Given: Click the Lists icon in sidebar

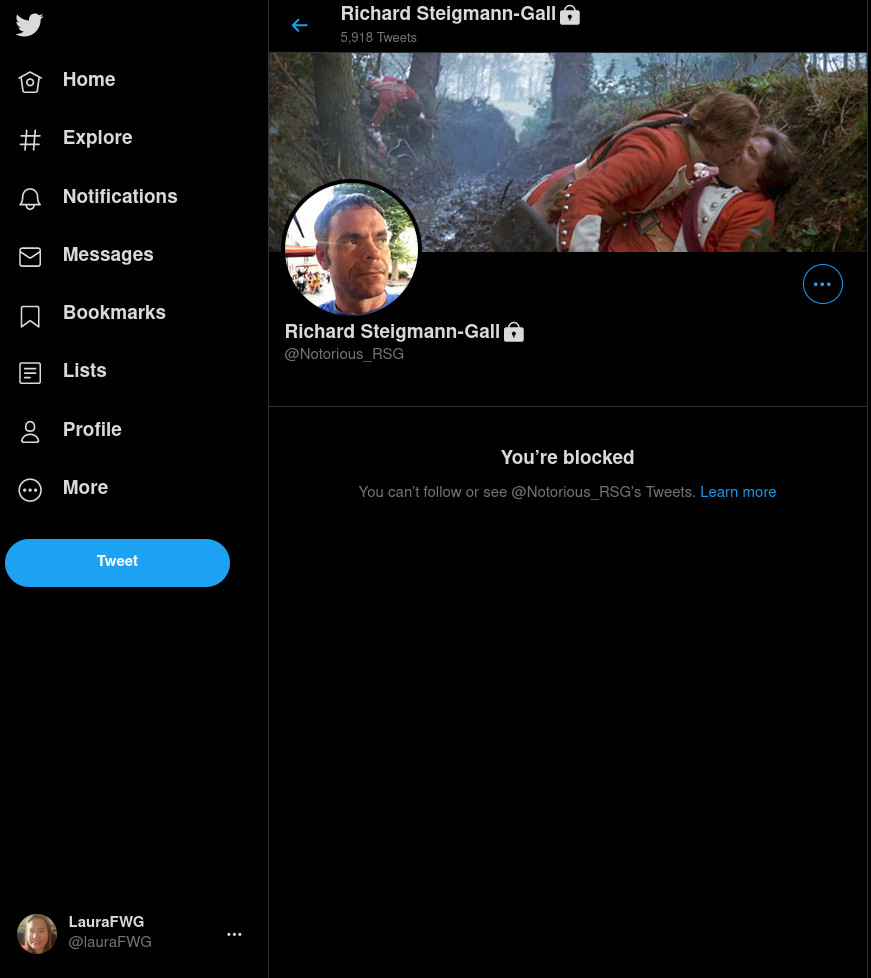Looking at the screenshot, I should (30, 373).
